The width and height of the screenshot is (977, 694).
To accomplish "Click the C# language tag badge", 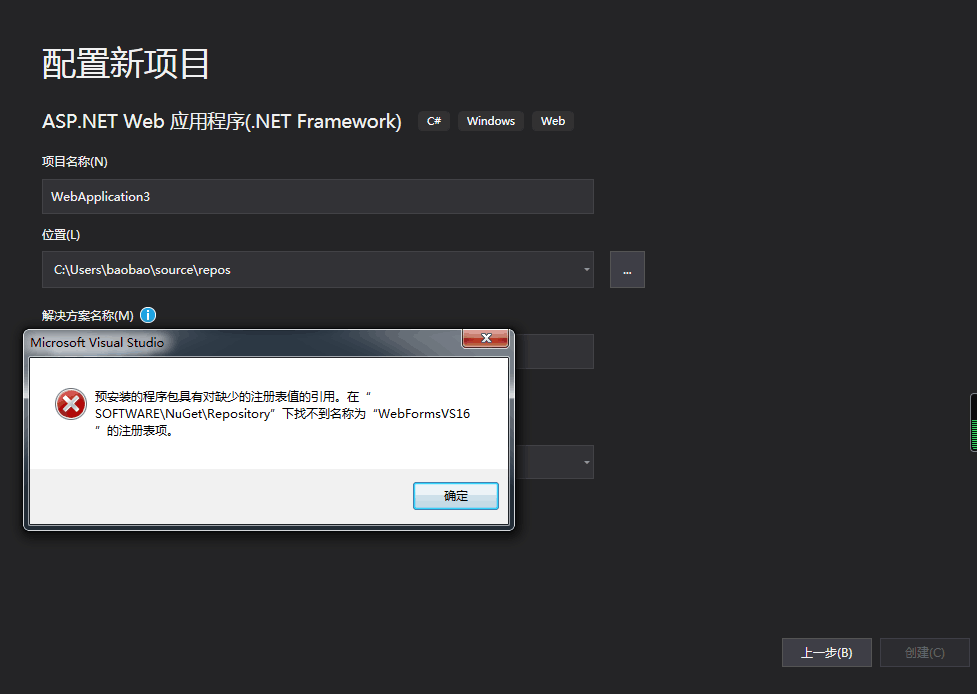I will click(x=433, y=120).
